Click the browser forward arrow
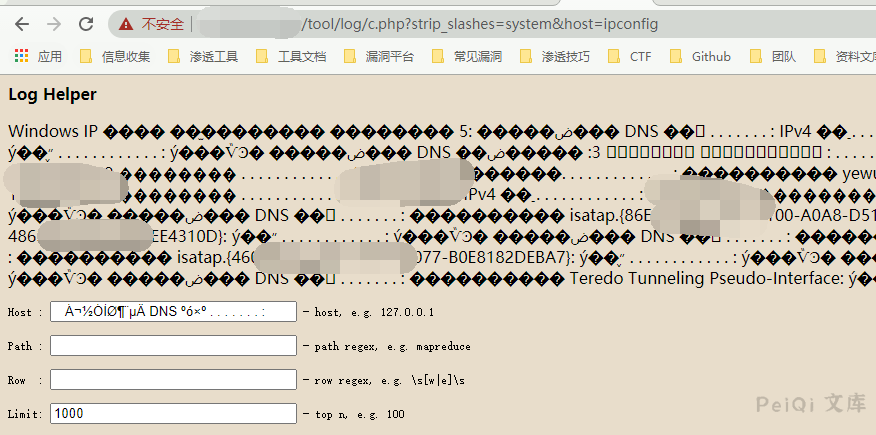The width and height of the screenshot is (876, 435). pyautogui.click(x=54, y=24)
